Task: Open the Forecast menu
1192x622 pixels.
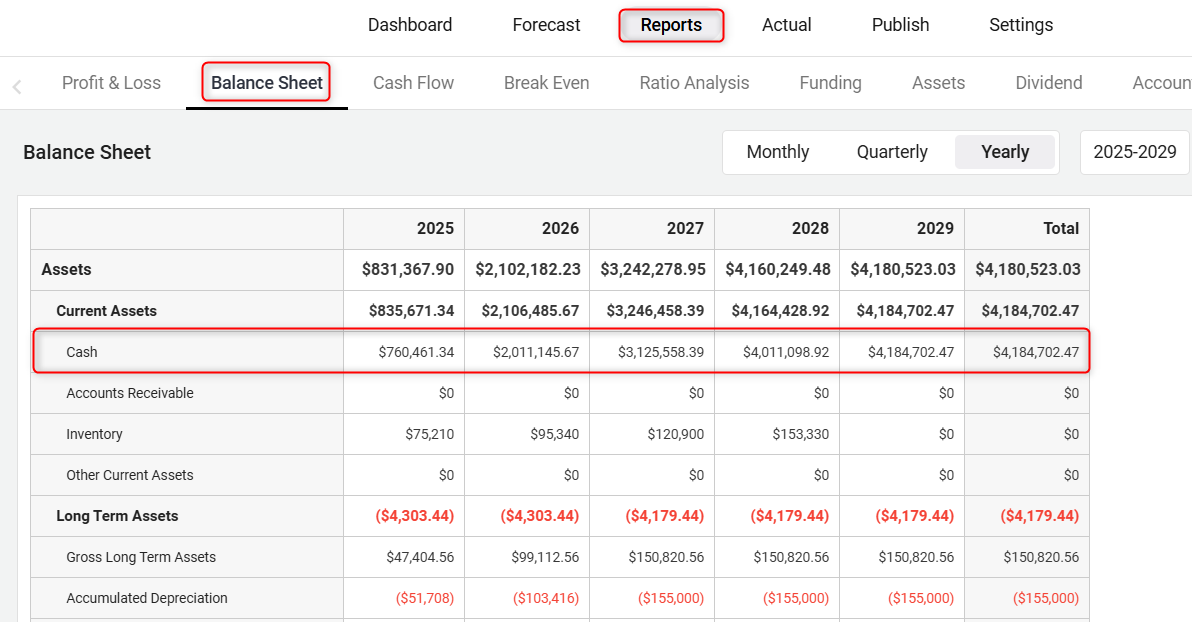Action: [546, 25]
